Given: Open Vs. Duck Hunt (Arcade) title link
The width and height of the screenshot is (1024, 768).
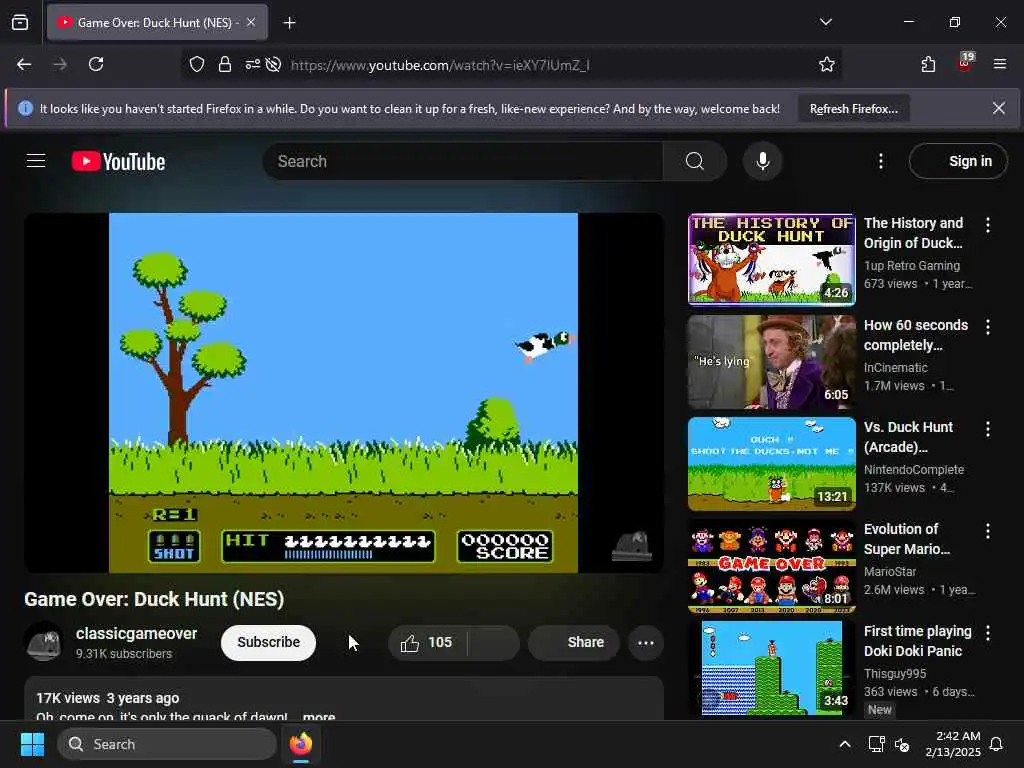Looking at the screenshot, I should point(908,437).
